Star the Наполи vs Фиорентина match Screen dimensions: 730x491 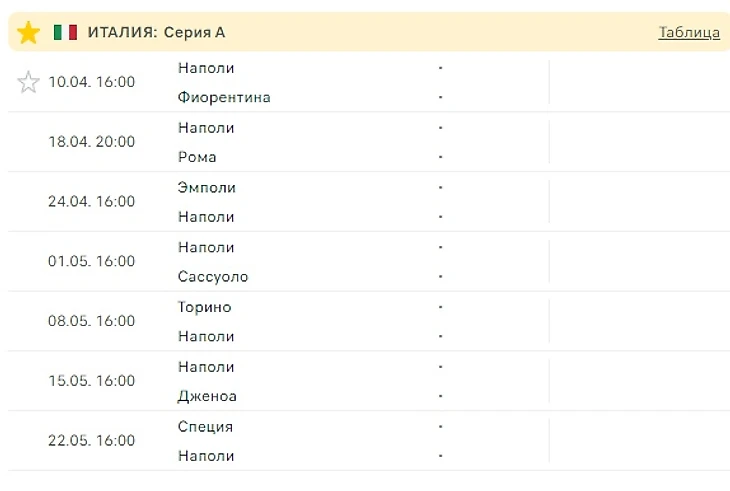click(28, 82)
